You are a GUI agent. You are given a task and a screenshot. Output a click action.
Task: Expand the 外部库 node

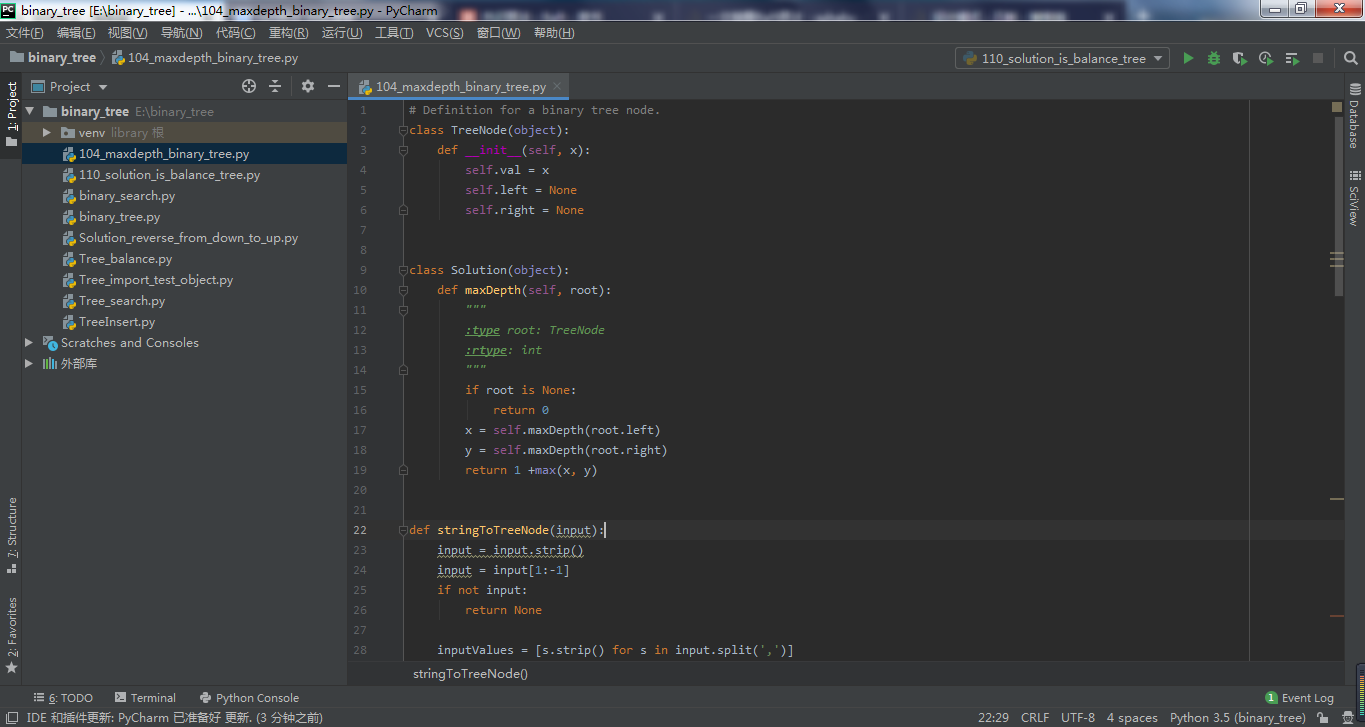tap(30, 364)
